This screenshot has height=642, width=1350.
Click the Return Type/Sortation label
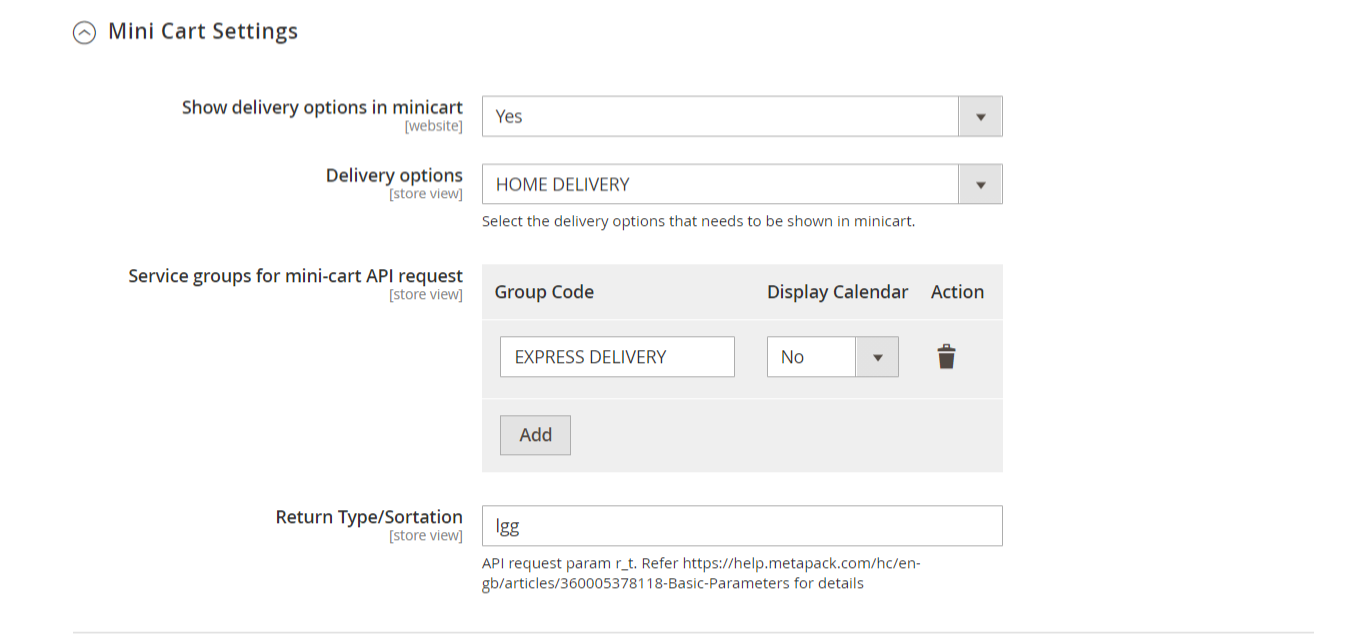pos(369,517)
